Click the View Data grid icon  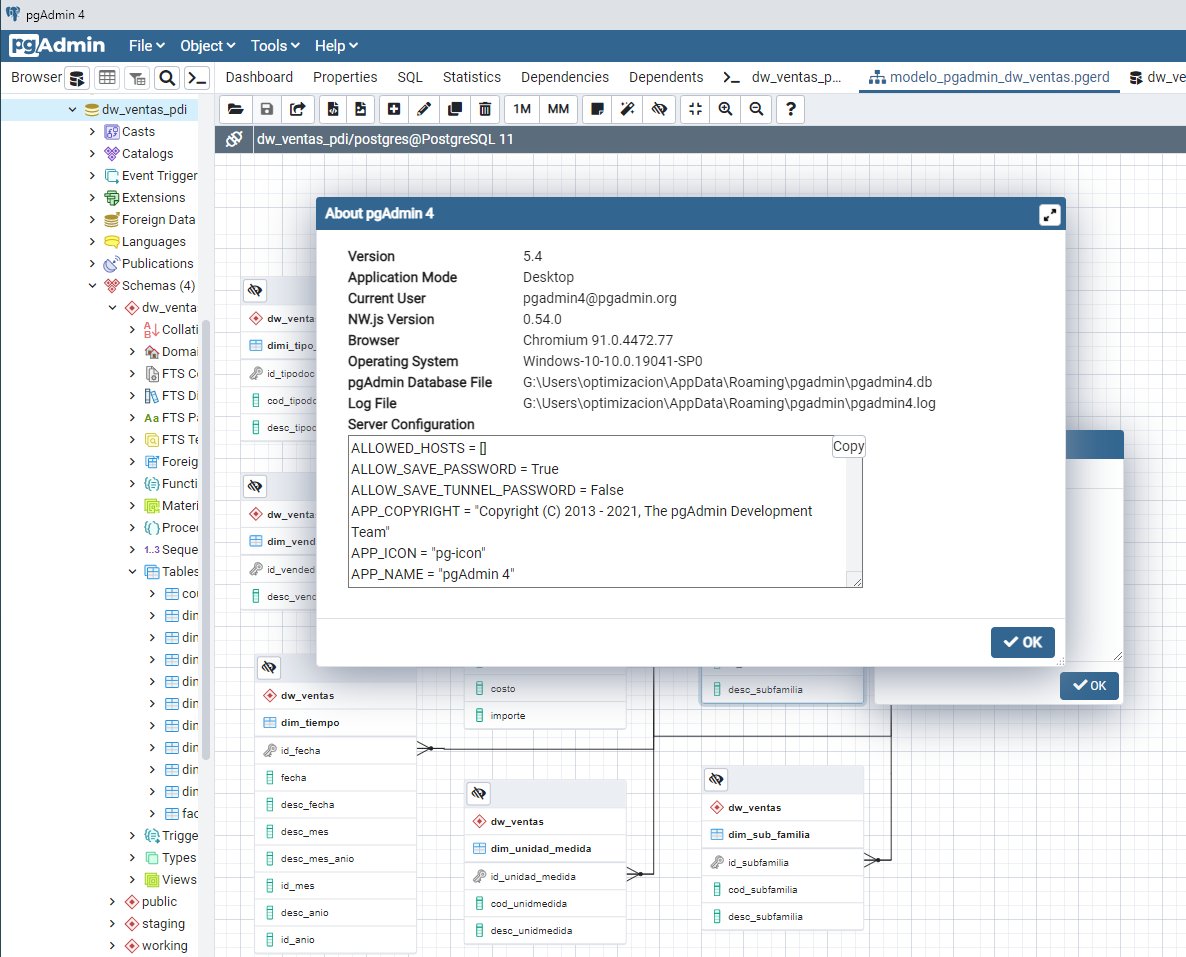point(107,77)
